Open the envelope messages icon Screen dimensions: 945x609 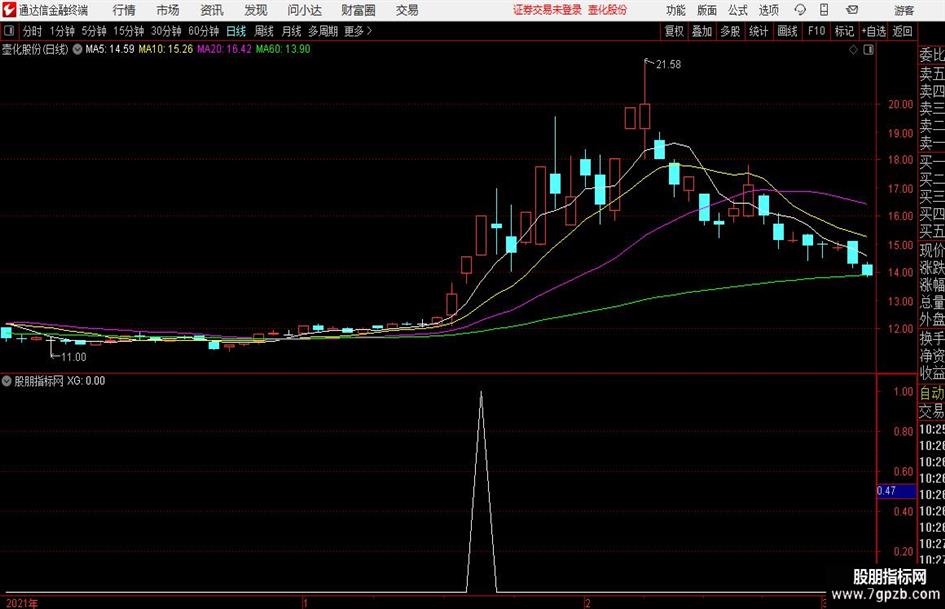tap(852, 10)
